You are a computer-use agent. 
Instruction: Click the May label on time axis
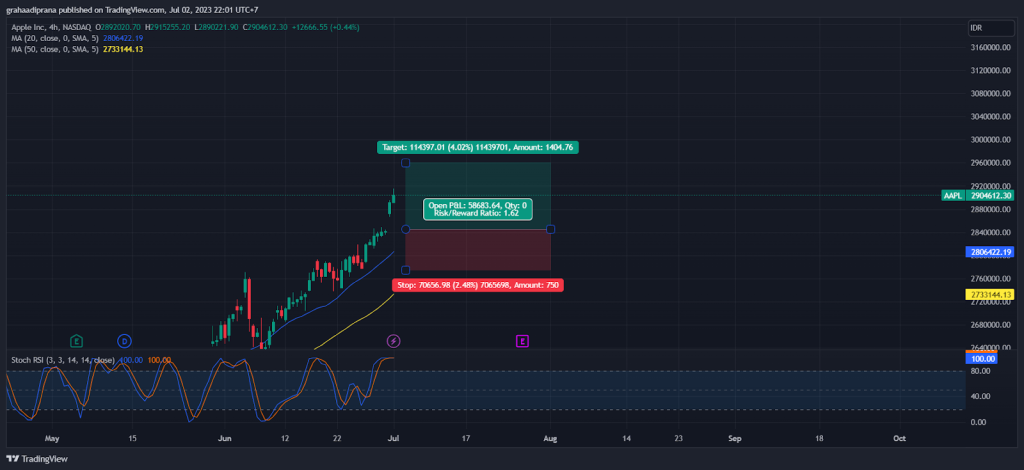point(52,438)
